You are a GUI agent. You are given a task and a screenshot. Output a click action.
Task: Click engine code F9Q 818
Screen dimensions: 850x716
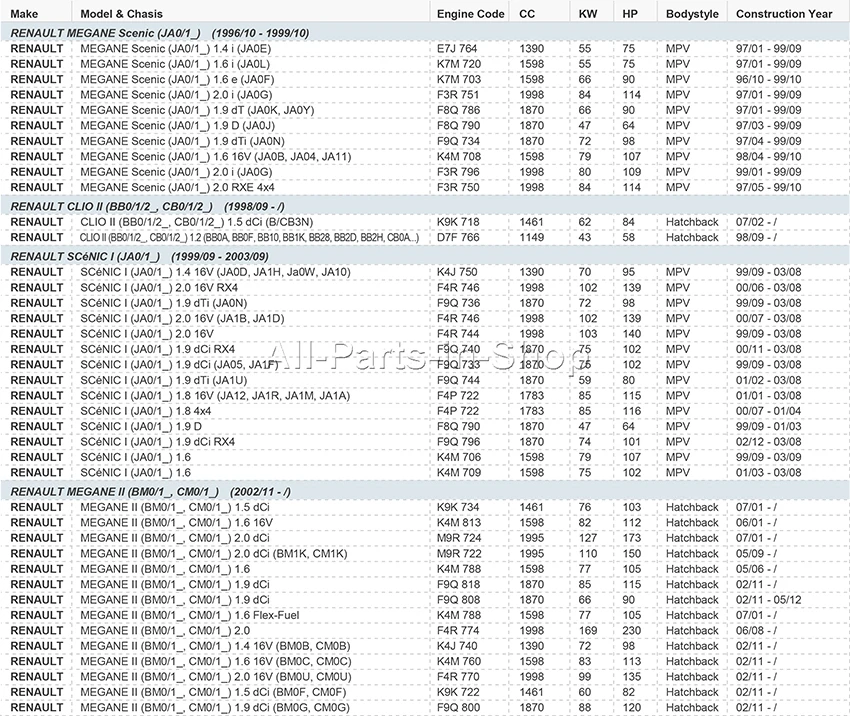(x=458, y=584)
